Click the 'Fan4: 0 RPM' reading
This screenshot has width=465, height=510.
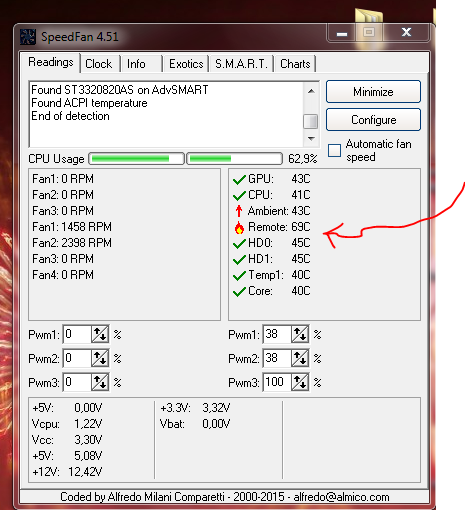(63, 275)
